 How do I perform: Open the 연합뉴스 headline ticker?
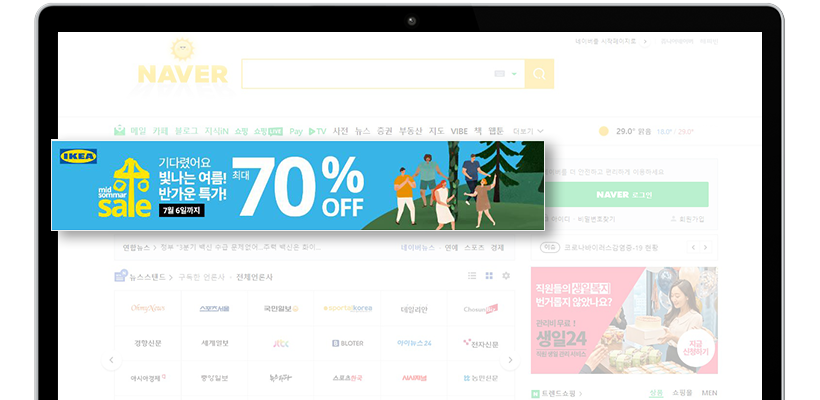[222, 247]
